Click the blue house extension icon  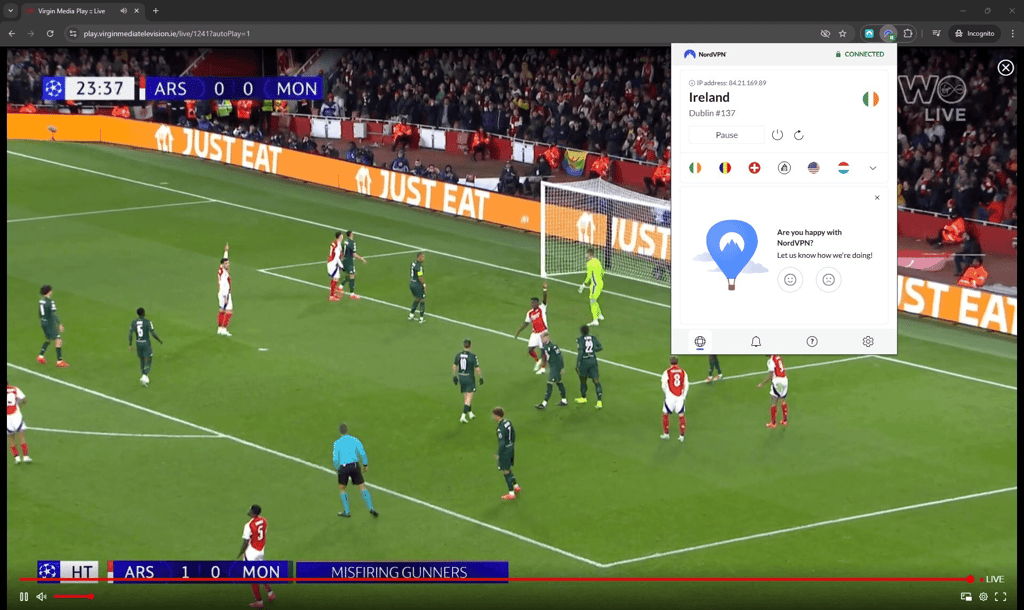point(869,33)
